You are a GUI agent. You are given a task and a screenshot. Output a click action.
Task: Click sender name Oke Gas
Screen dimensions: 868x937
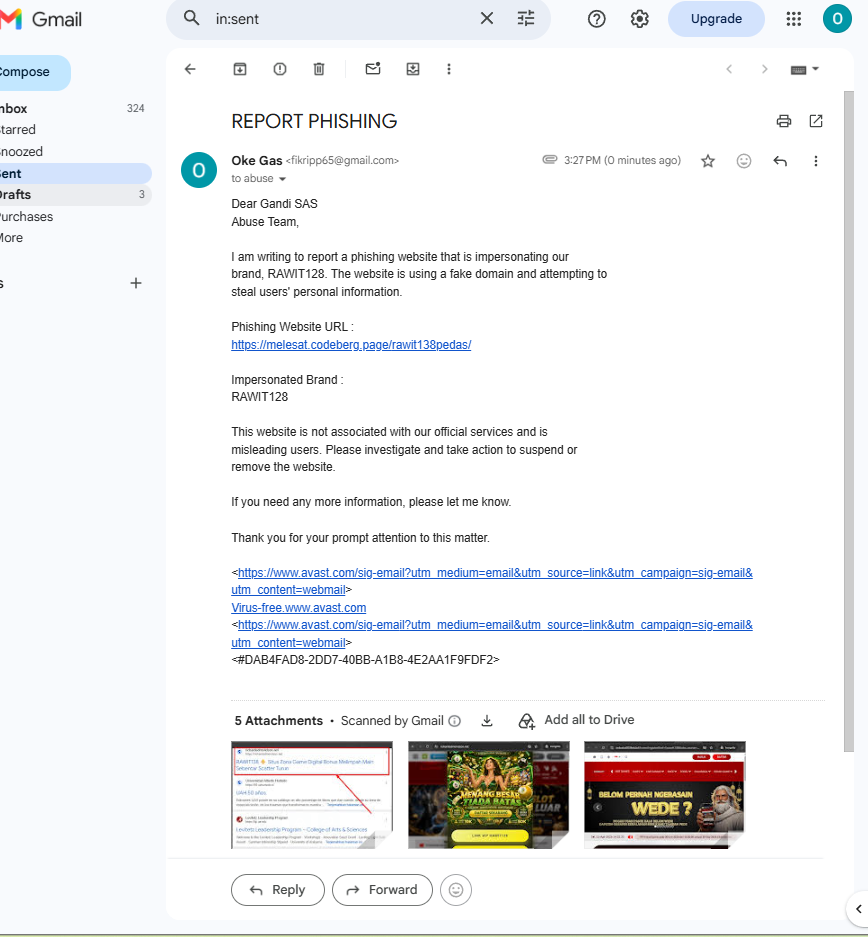pyautogui.click(x=256, y=161)
